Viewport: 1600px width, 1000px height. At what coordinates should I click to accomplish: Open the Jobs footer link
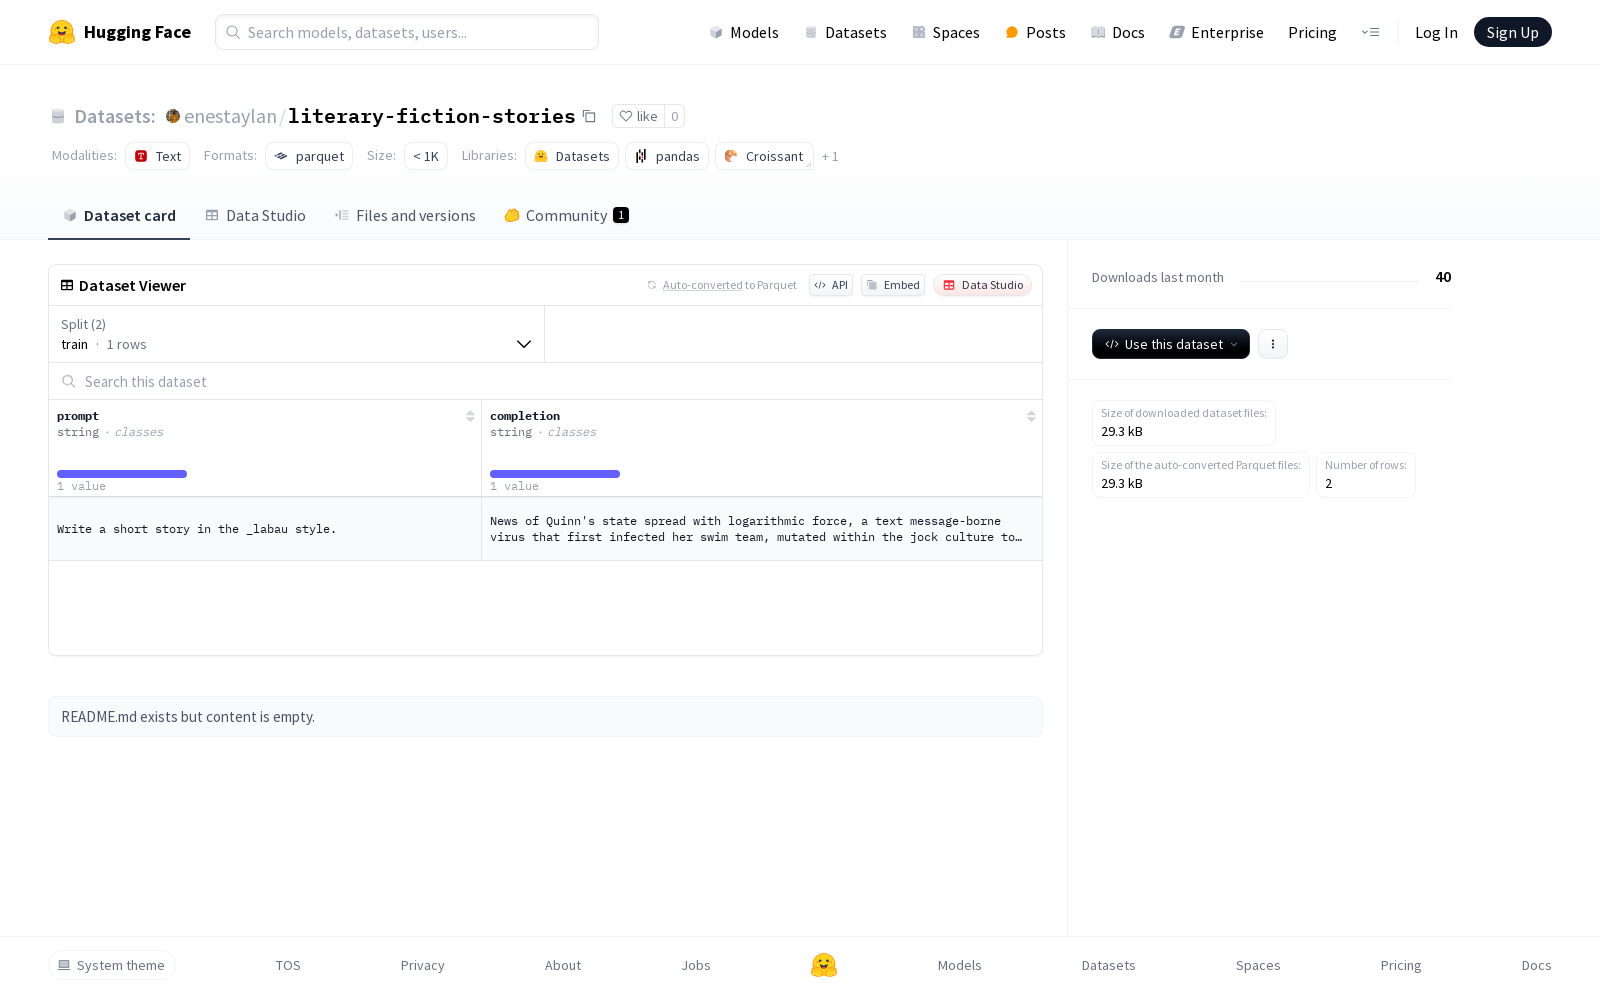pyautogui.click(x=696, y=965)
